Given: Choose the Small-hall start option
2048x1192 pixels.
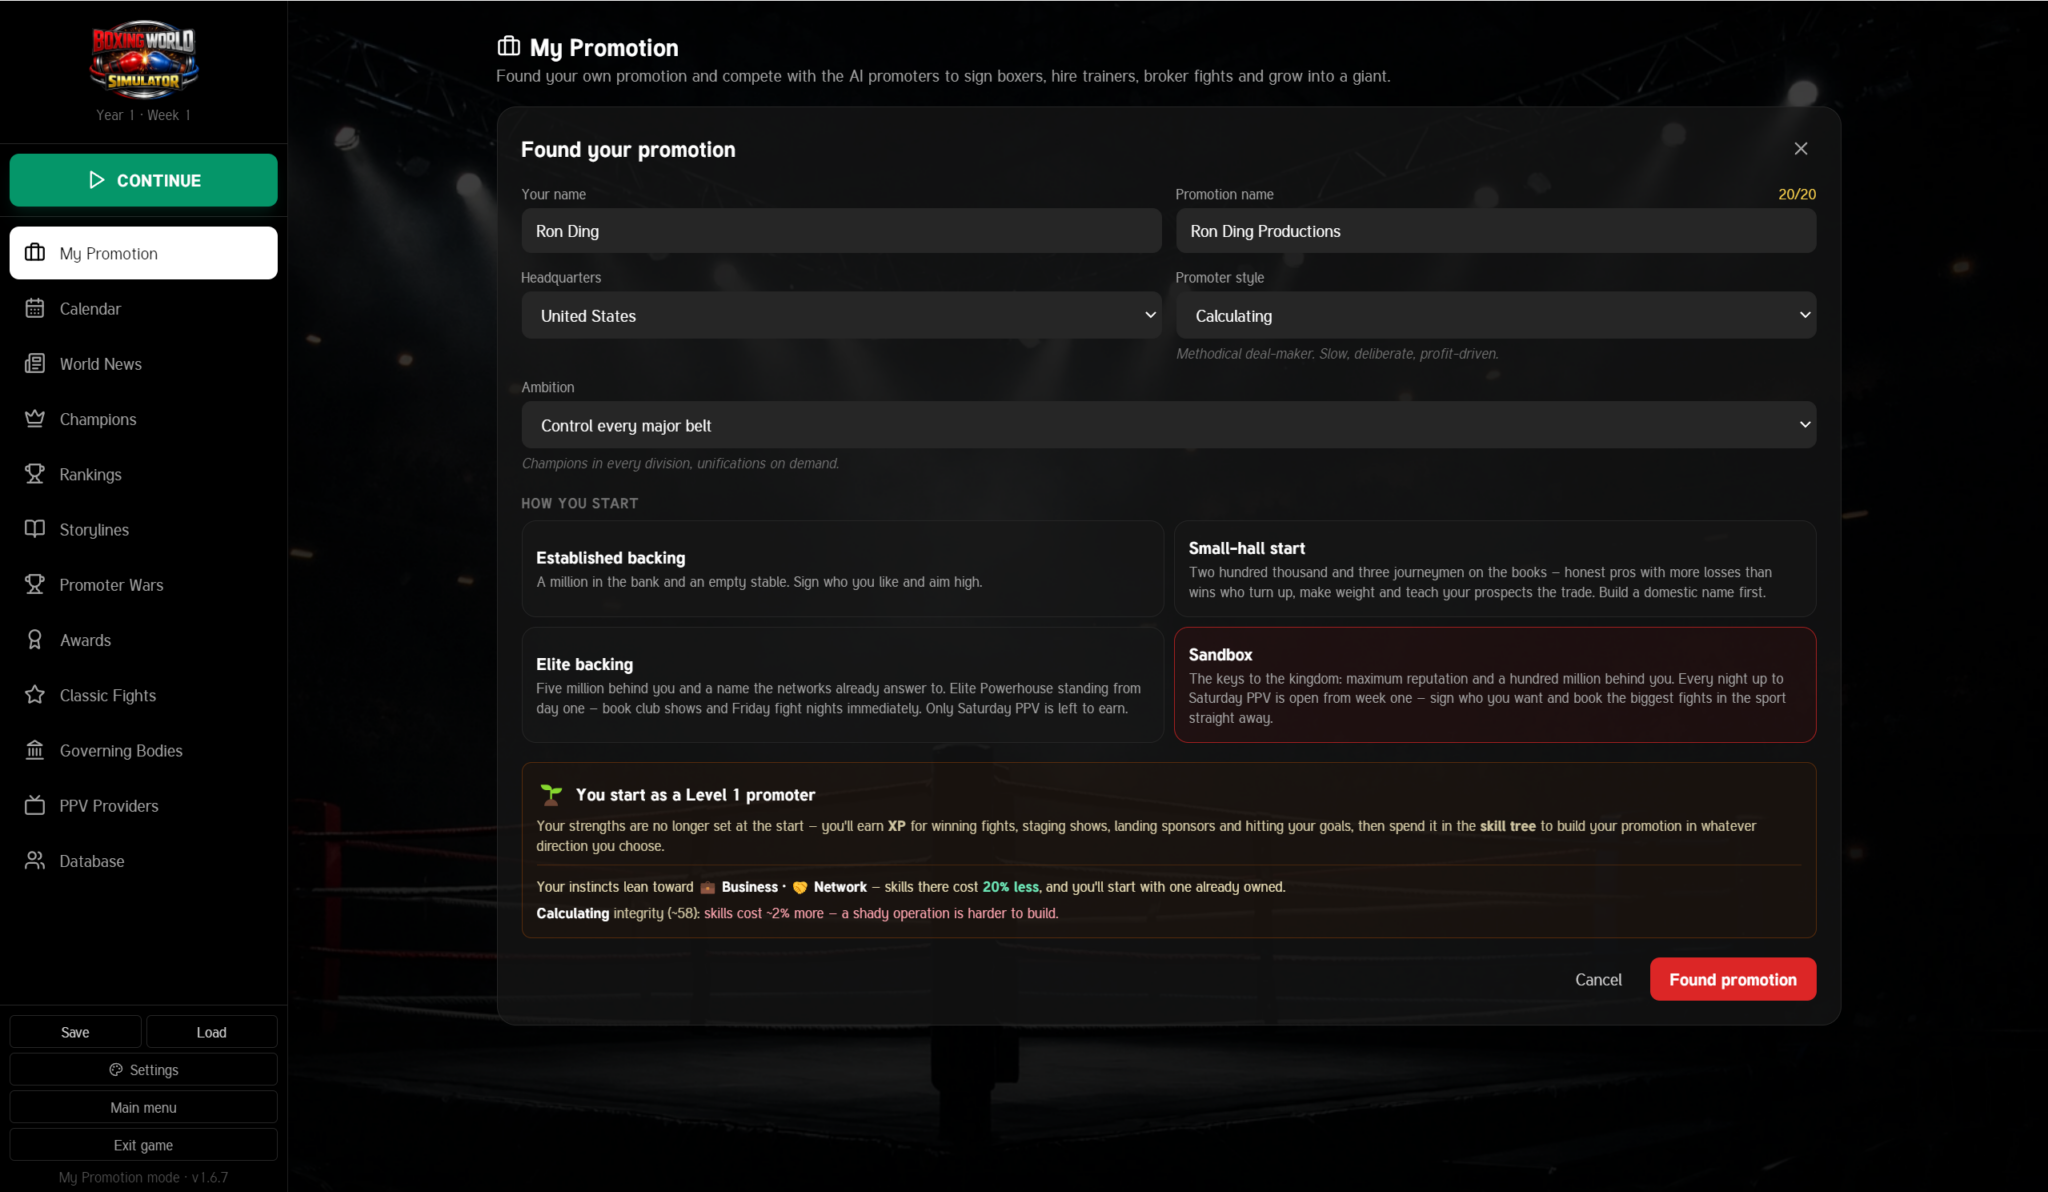Looking at the screenshot, I should click(1495, 568).
